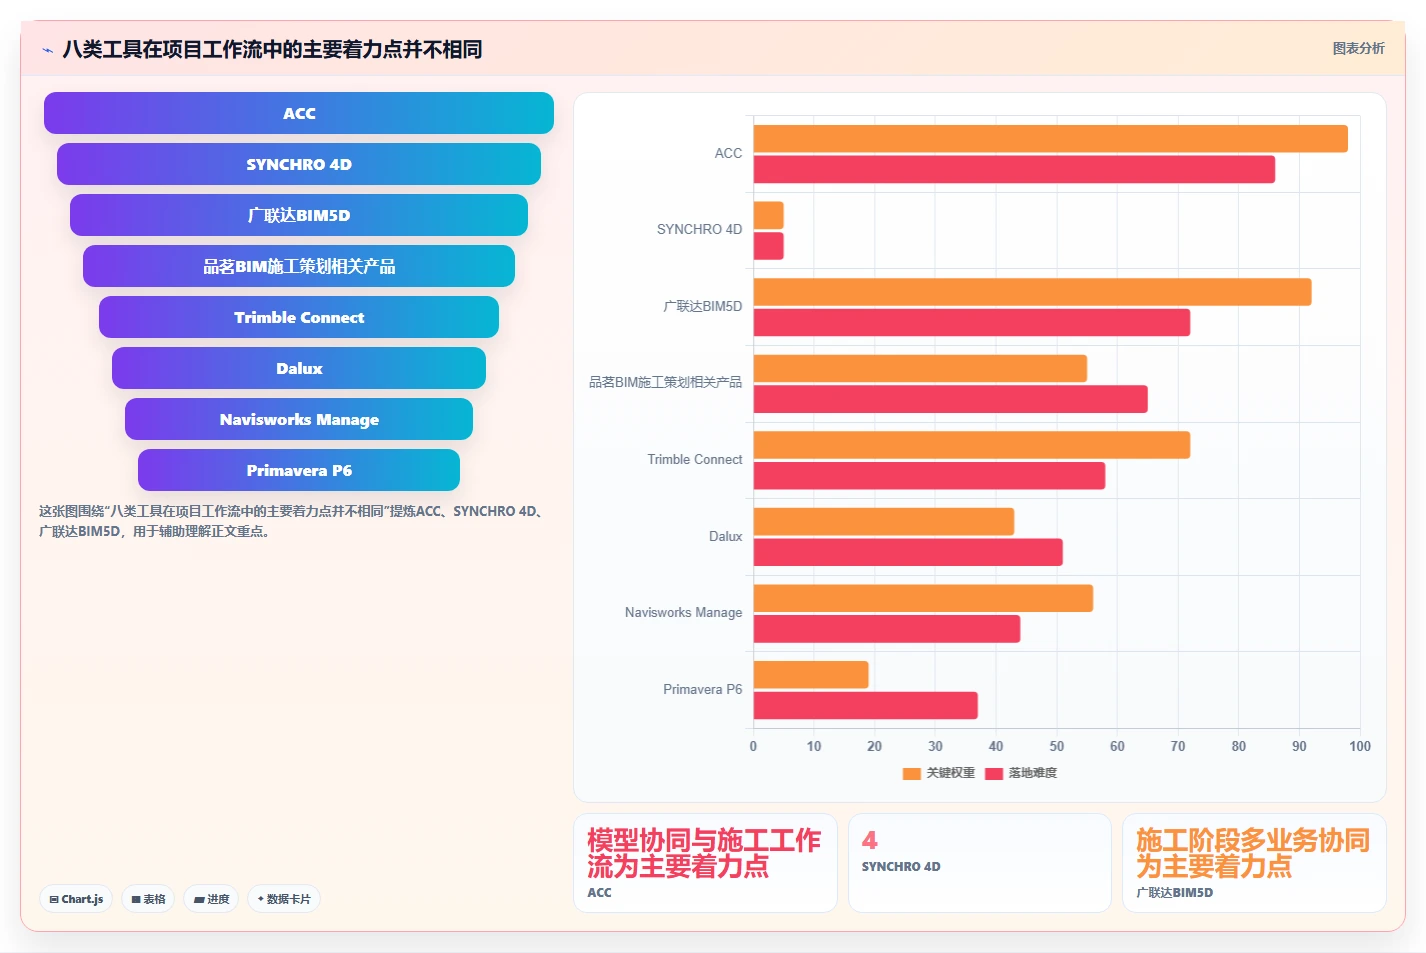Select the ACC funnel bar
This screenshot has width=1426, height=953.
(x=299, y=113)
